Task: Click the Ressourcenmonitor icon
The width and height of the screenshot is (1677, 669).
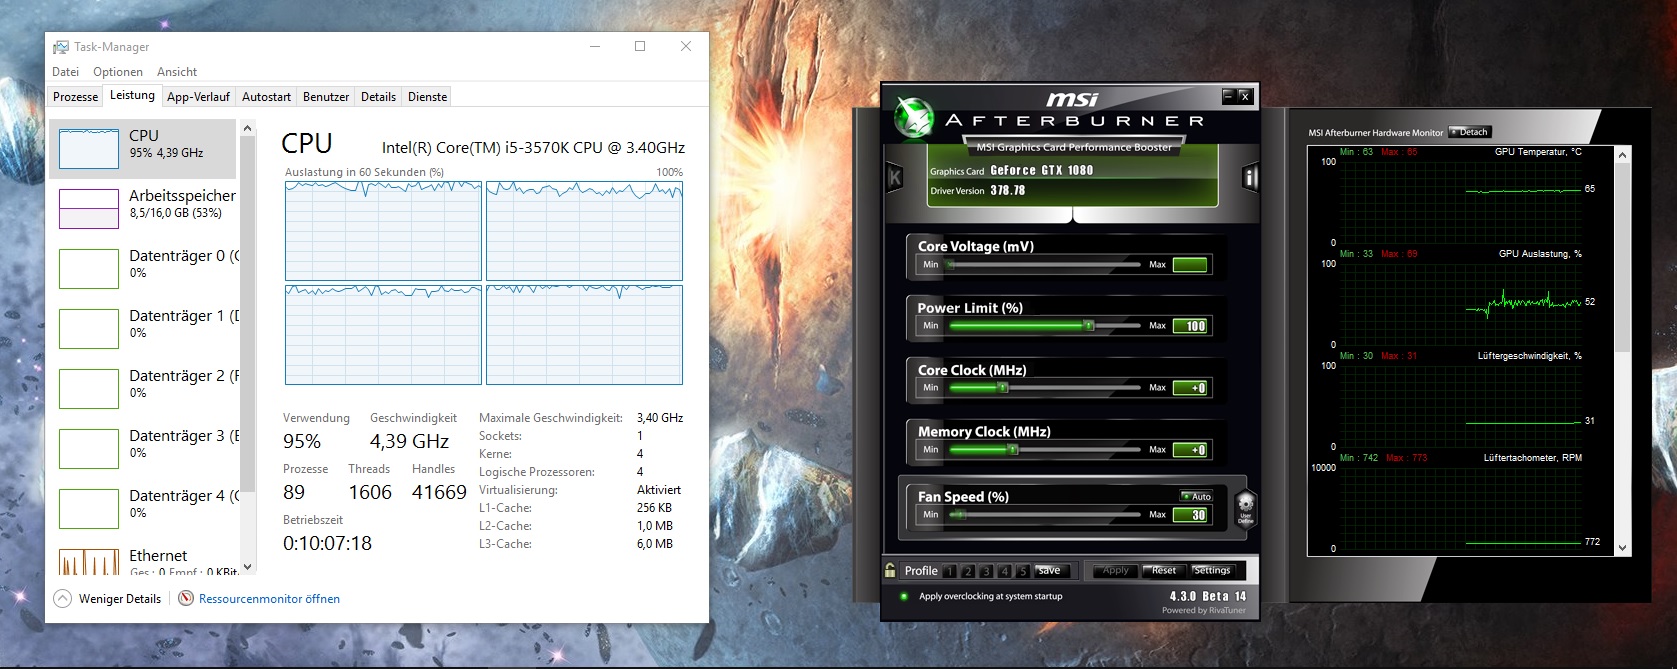Action: (x=186, y=599)
